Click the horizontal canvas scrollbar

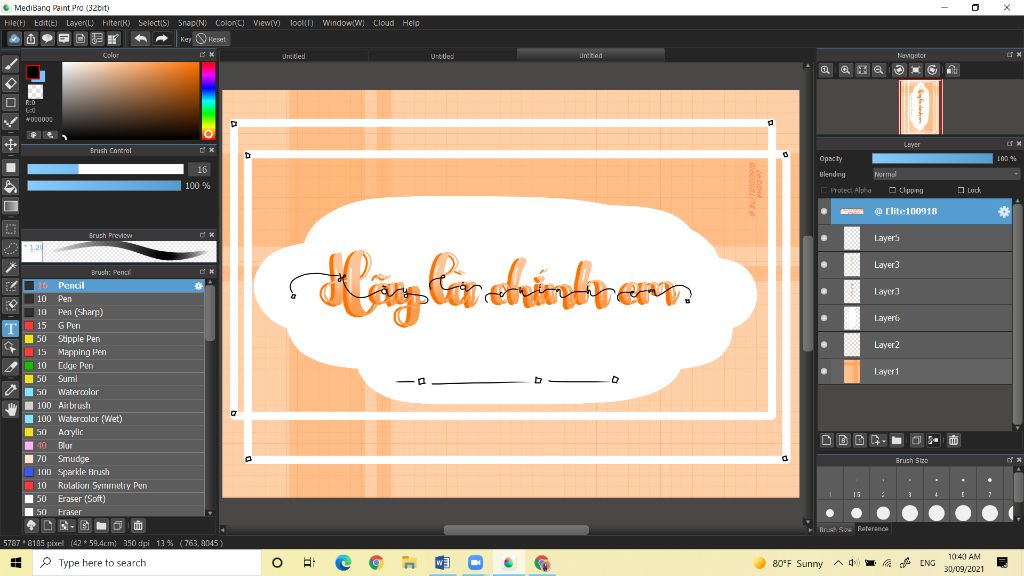pyautogui.click(x=516, y=530)
